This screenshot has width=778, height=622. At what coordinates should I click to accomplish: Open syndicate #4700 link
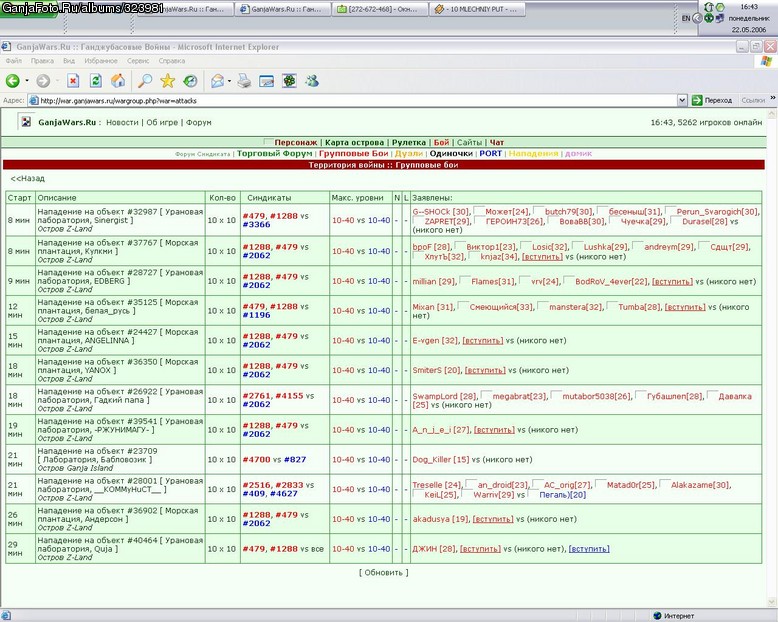[x=257, y=460]
